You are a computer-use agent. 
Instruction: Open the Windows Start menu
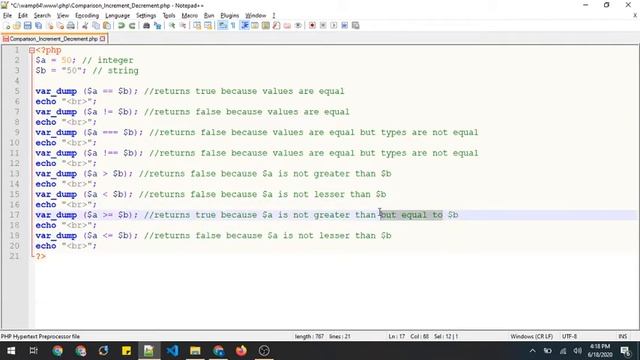click(11, 351)
